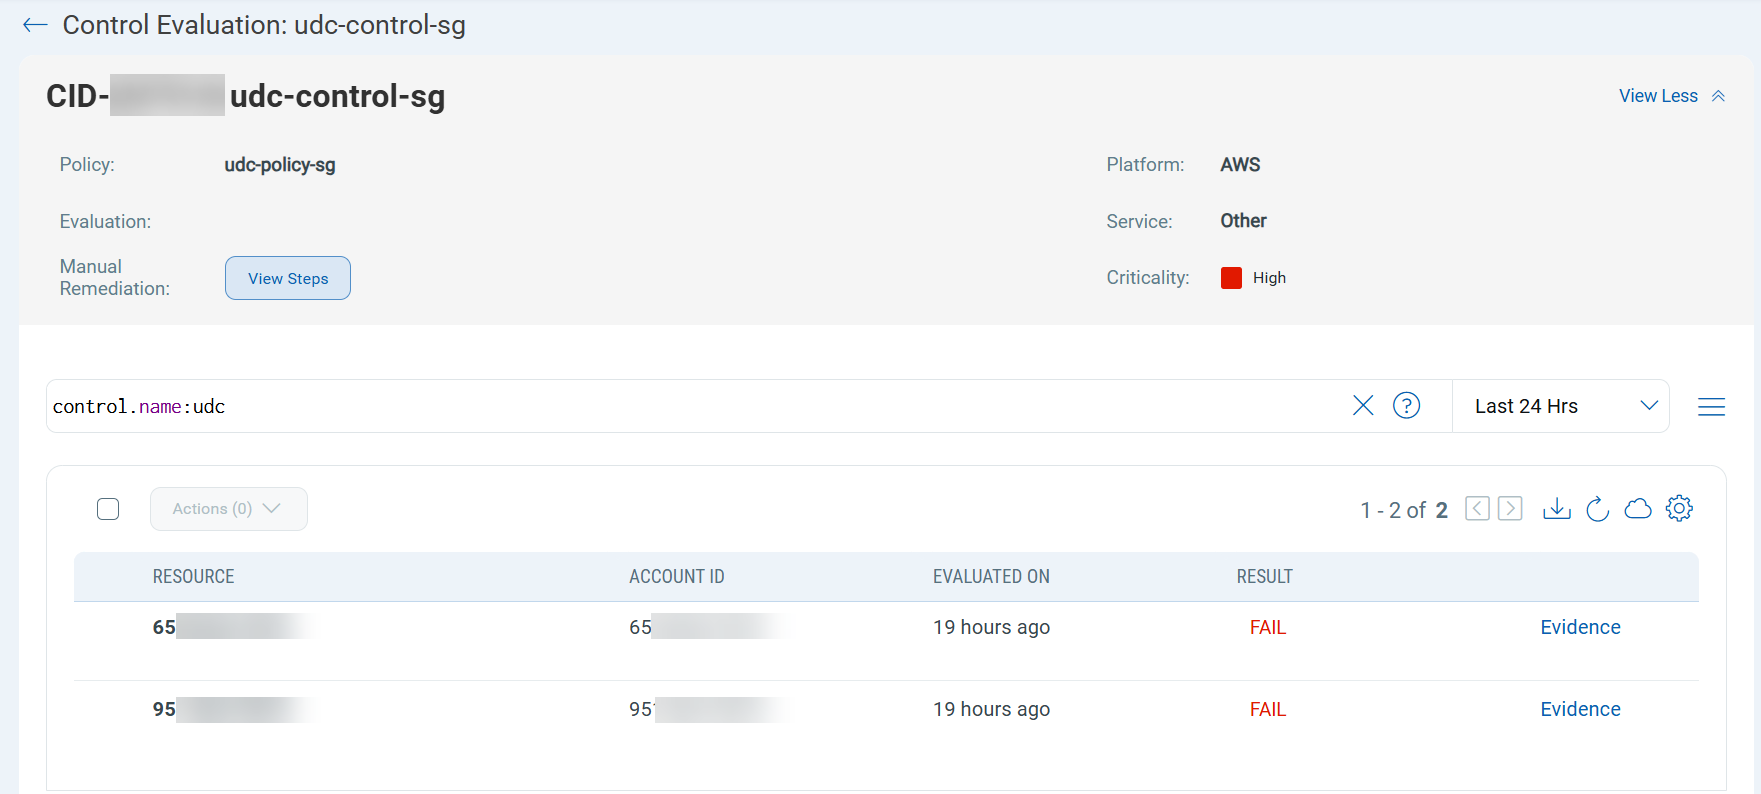1761x794 pixels.
Task: Open table settings gear icon
Action: [1679, 508]
